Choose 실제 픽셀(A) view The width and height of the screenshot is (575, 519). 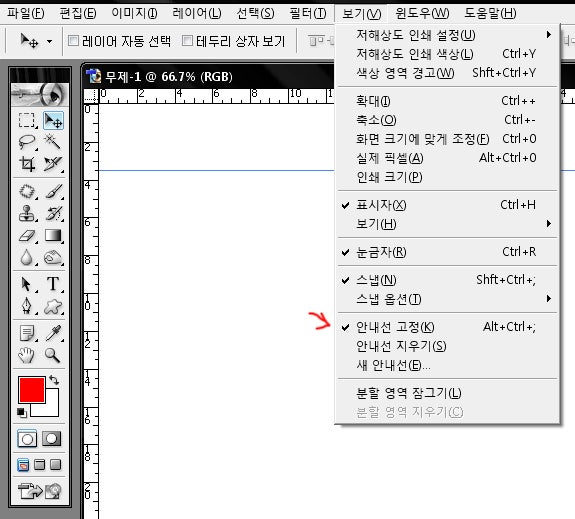pyautogui.click(x=447, y=158)
